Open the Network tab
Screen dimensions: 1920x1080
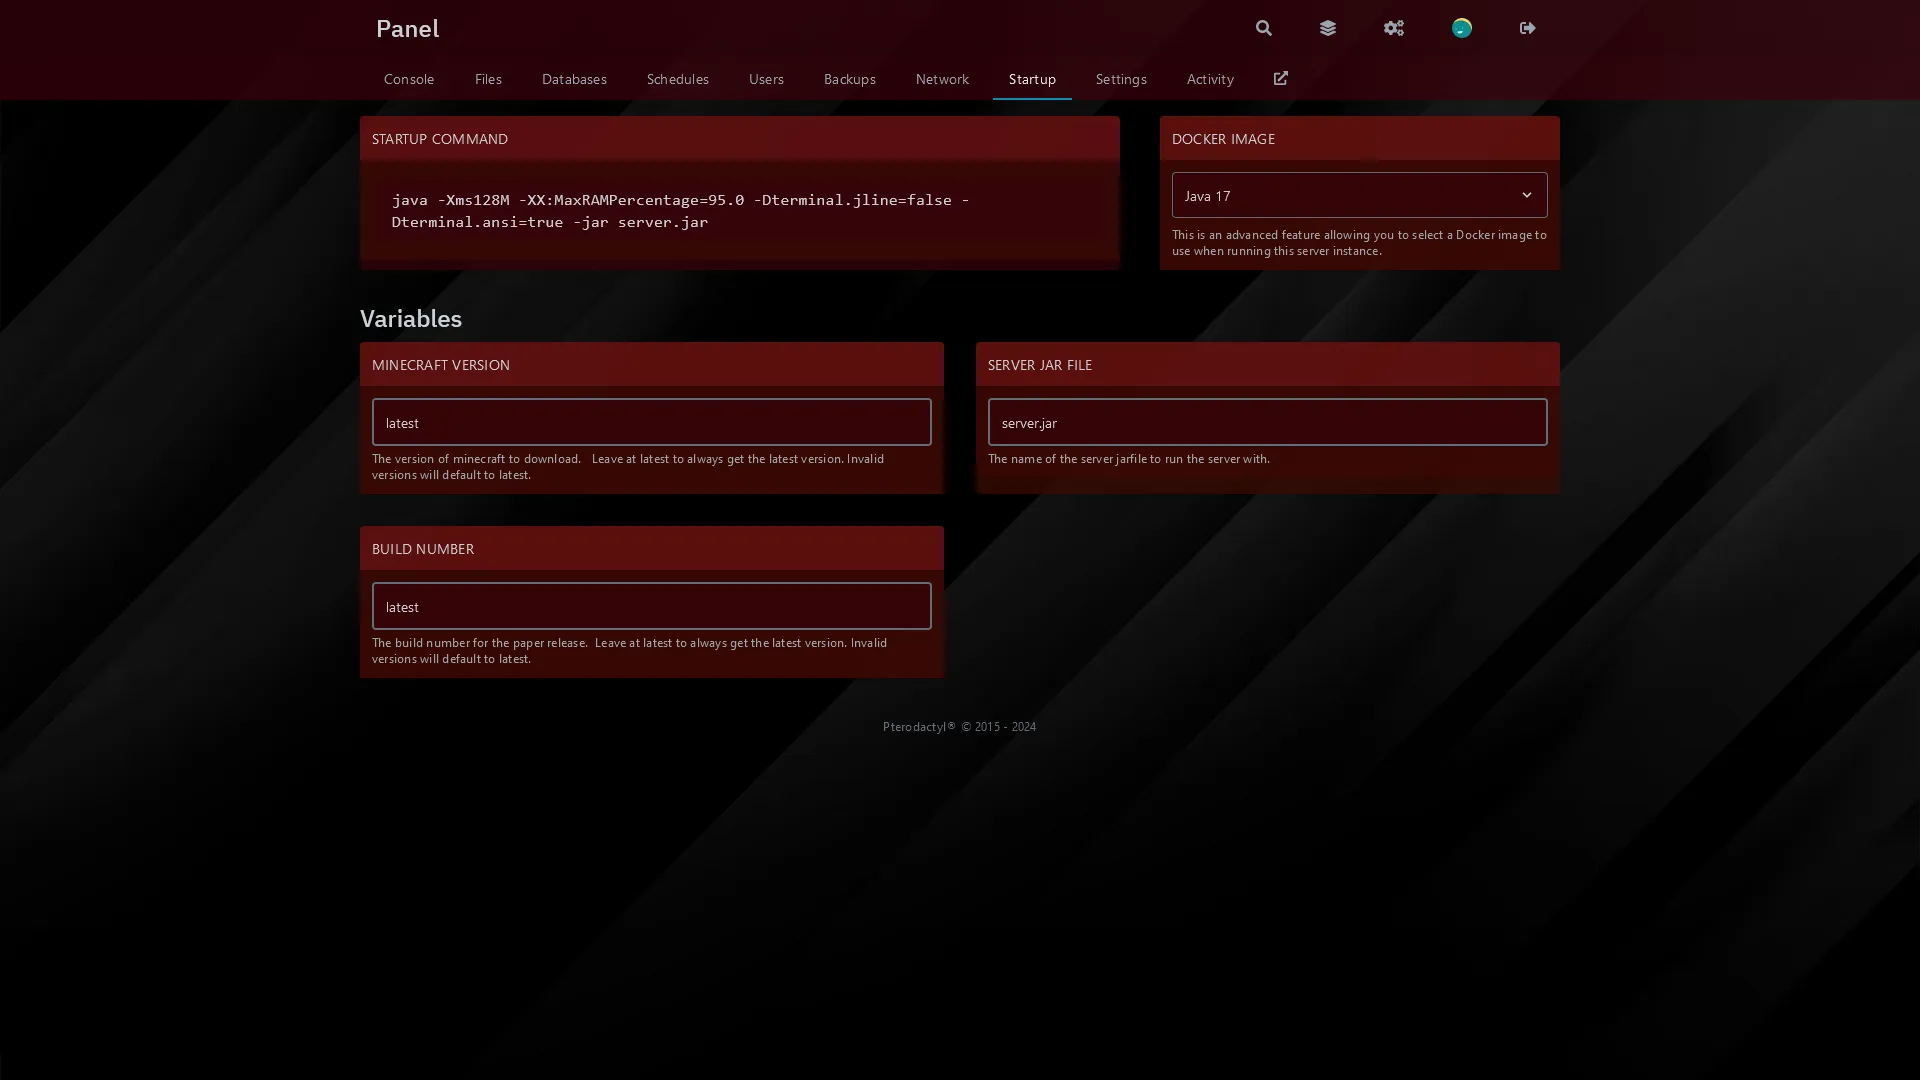[x=941, y=79]
